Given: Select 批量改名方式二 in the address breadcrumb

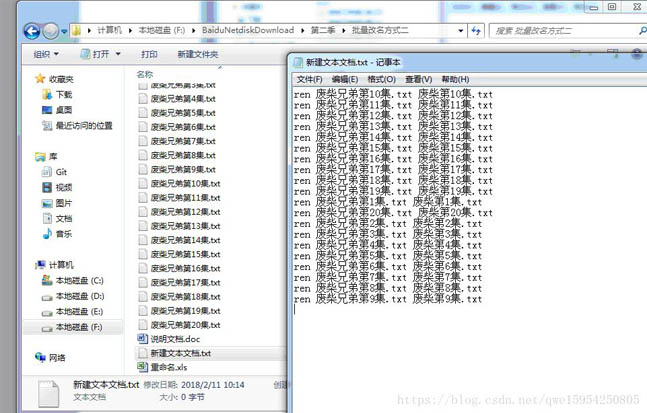Looking at the screenshot, I should pos(380,30).
